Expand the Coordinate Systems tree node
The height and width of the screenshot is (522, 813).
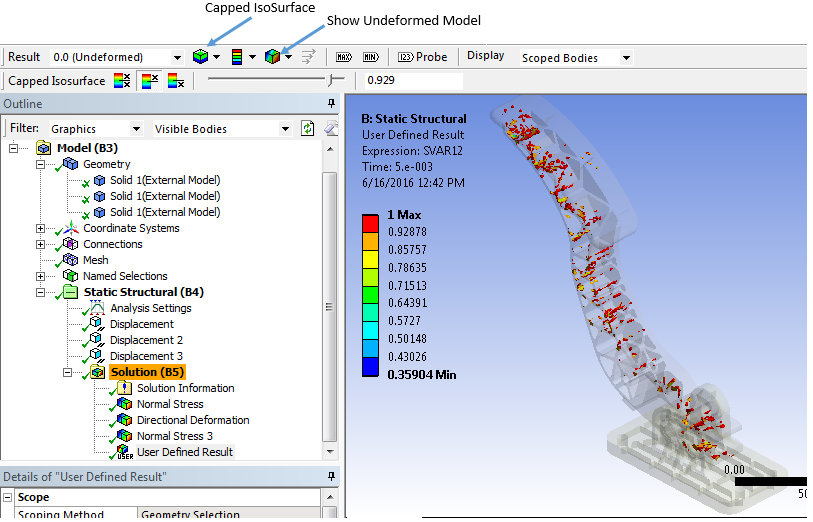coord(41,228)
